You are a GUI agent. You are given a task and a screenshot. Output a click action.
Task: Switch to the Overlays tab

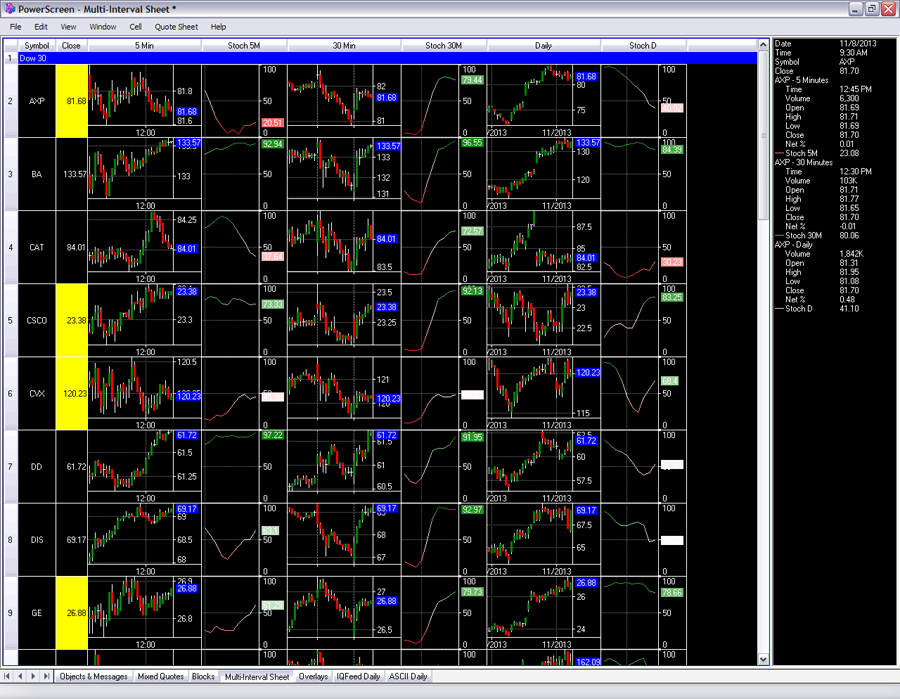pyautogui.click(x=313, y=676)
